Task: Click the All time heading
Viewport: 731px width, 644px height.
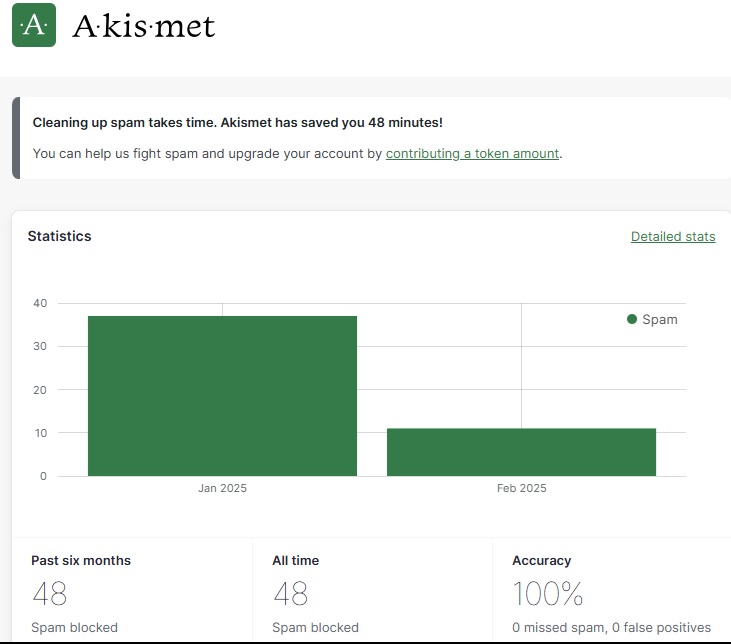Action: point(296,561)
